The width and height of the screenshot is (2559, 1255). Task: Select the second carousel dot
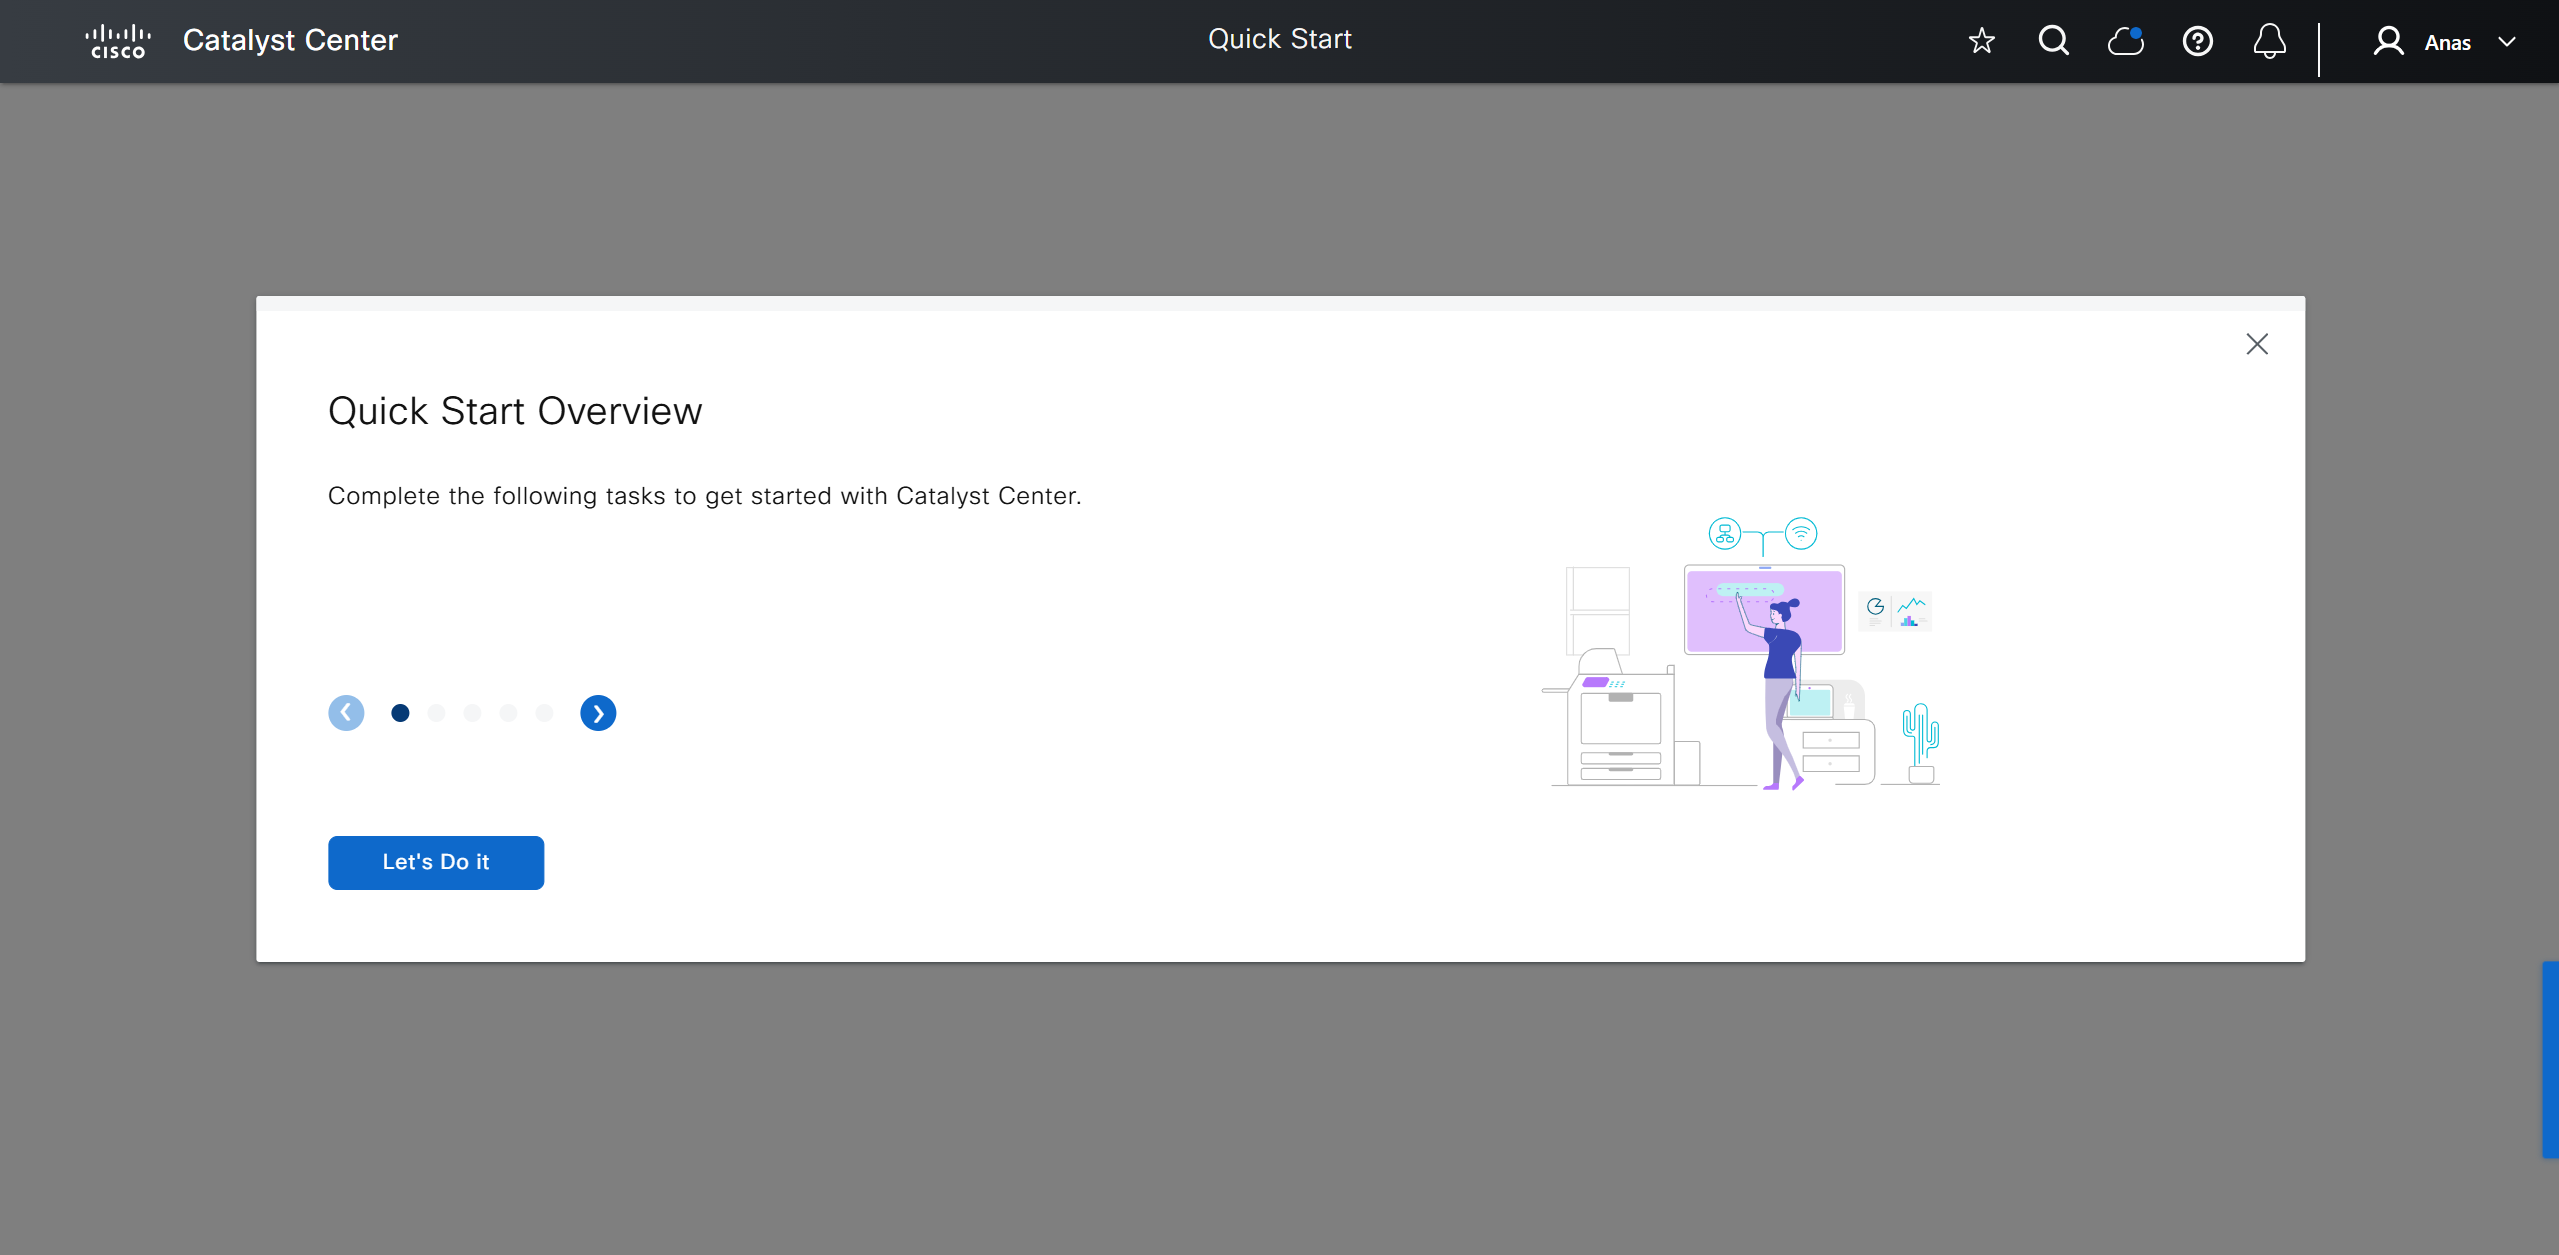click(436, 713)
